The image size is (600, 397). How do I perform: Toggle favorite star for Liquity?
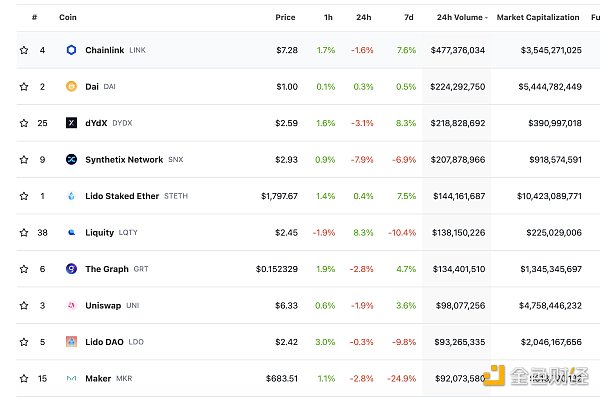[24, 232]
